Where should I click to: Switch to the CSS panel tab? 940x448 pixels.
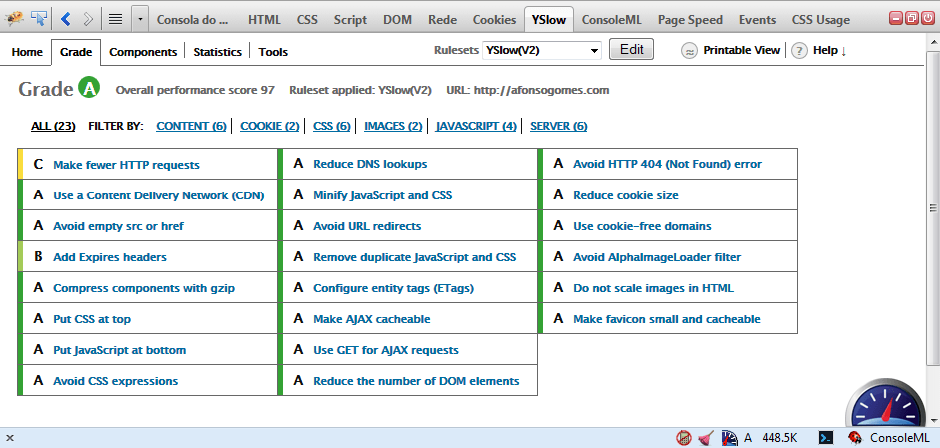(308, 20)
